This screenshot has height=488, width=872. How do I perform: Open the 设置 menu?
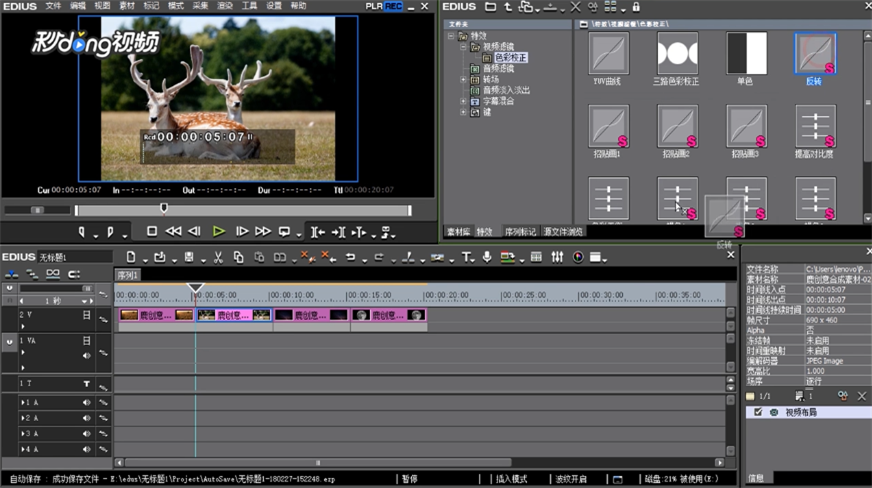pyautogui.click(x=274, y=6)
